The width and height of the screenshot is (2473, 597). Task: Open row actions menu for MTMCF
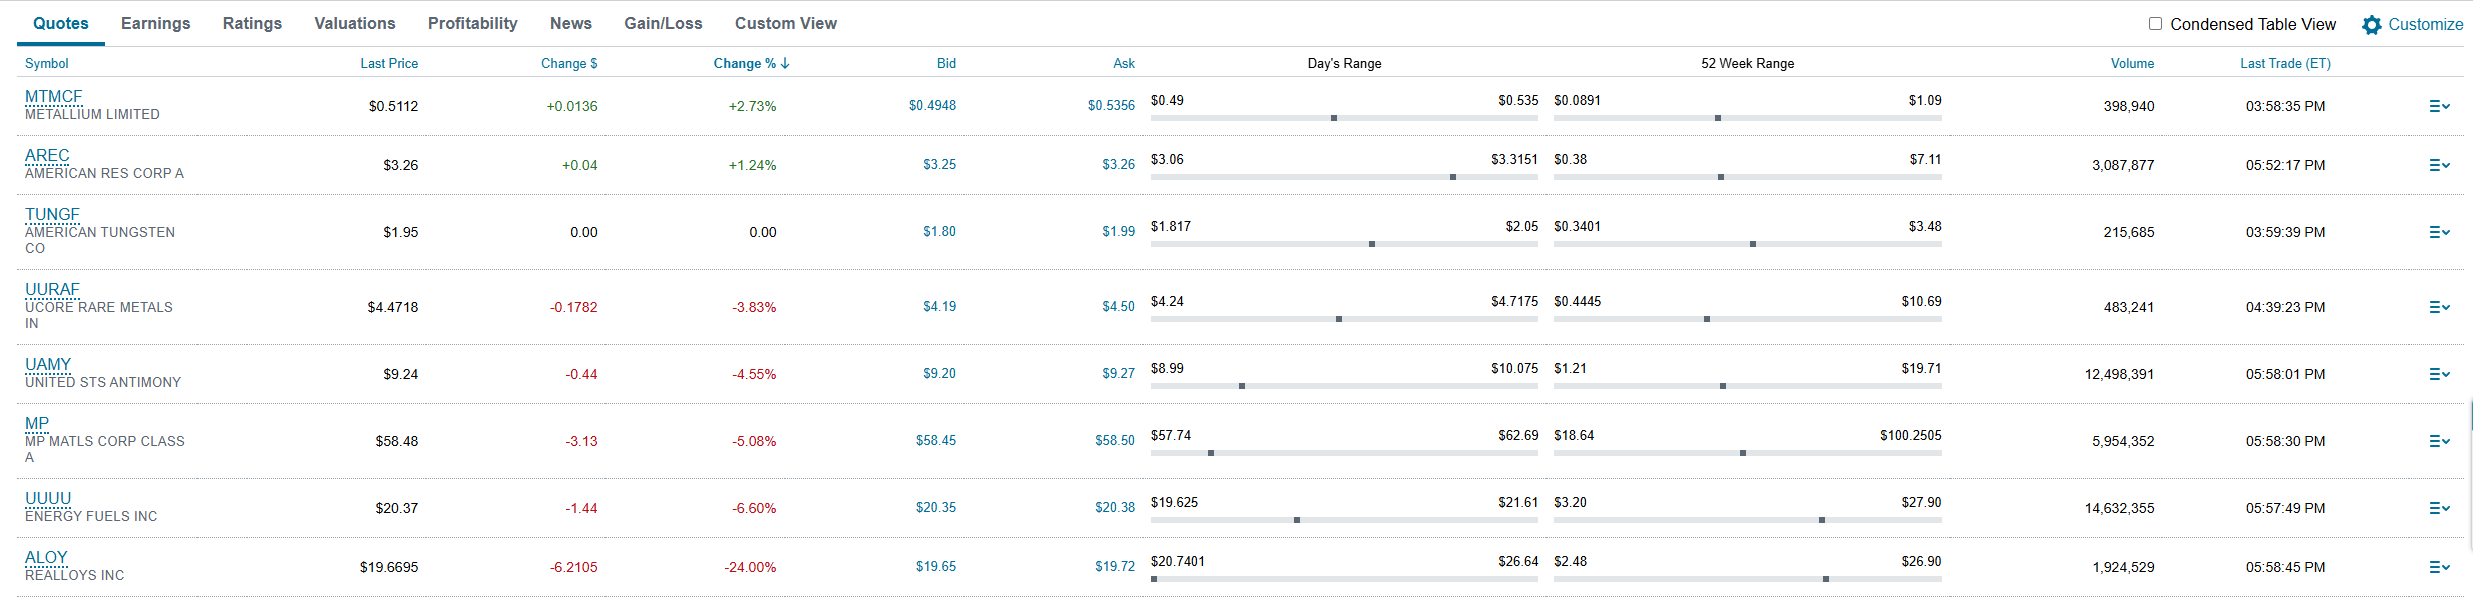[2439, 106]
